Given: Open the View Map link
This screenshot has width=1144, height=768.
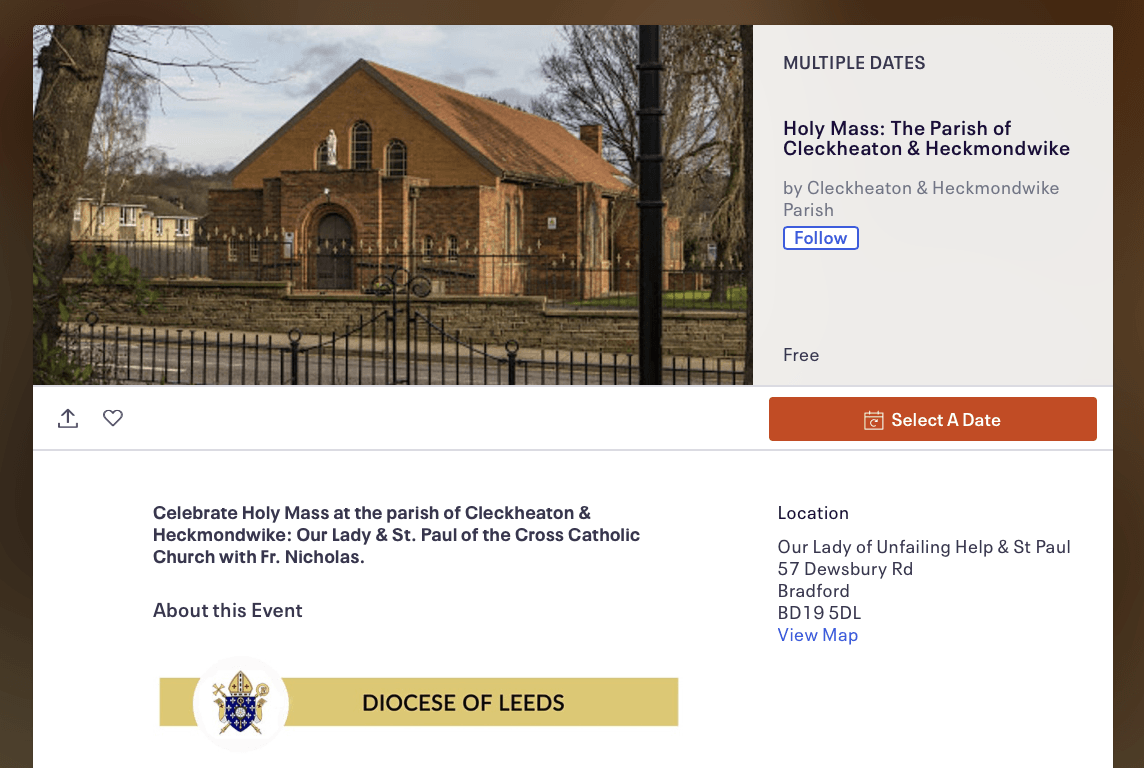Looking at the screenshot, I should (817, 635).
